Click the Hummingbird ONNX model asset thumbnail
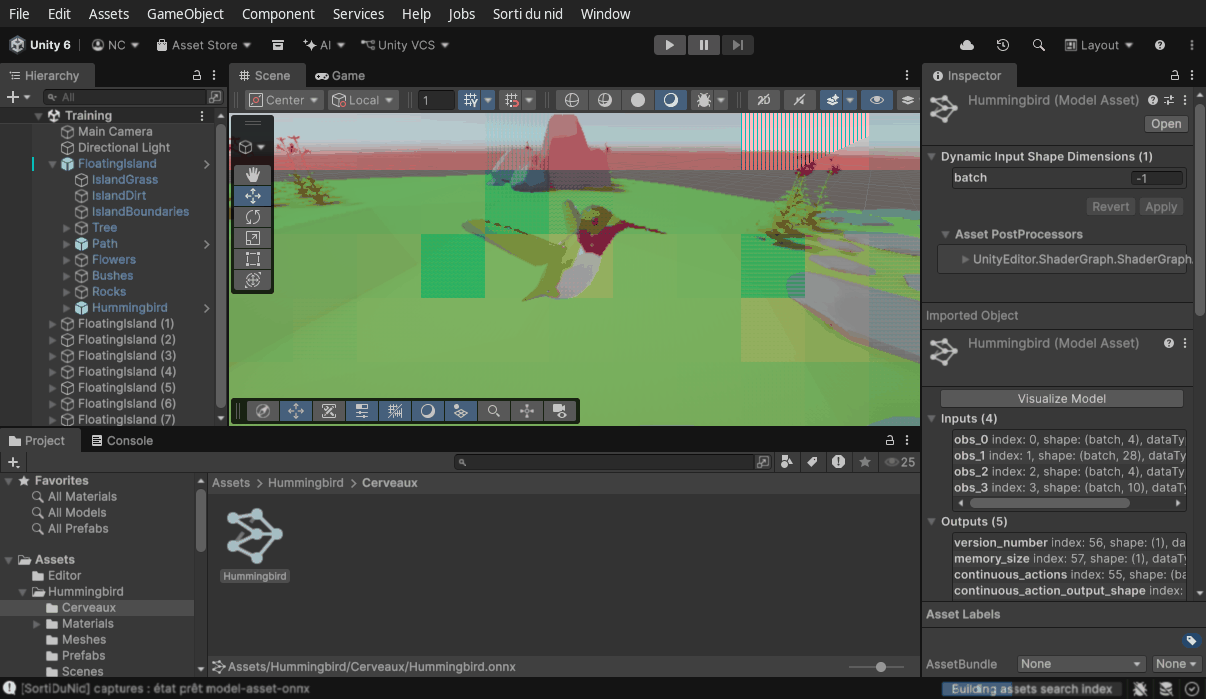The image size is (1206, 699). (255, 536)
